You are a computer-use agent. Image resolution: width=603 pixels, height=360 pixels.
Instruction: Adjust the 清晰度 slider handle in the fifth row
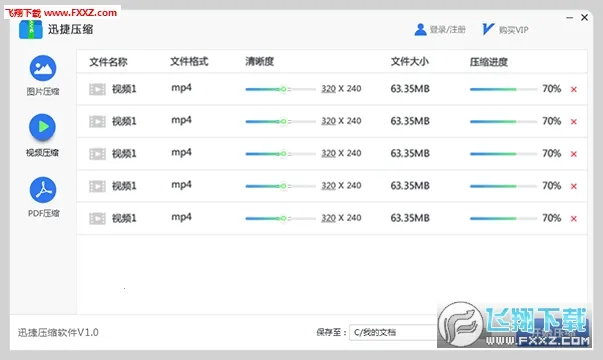(x=283, y=218)
